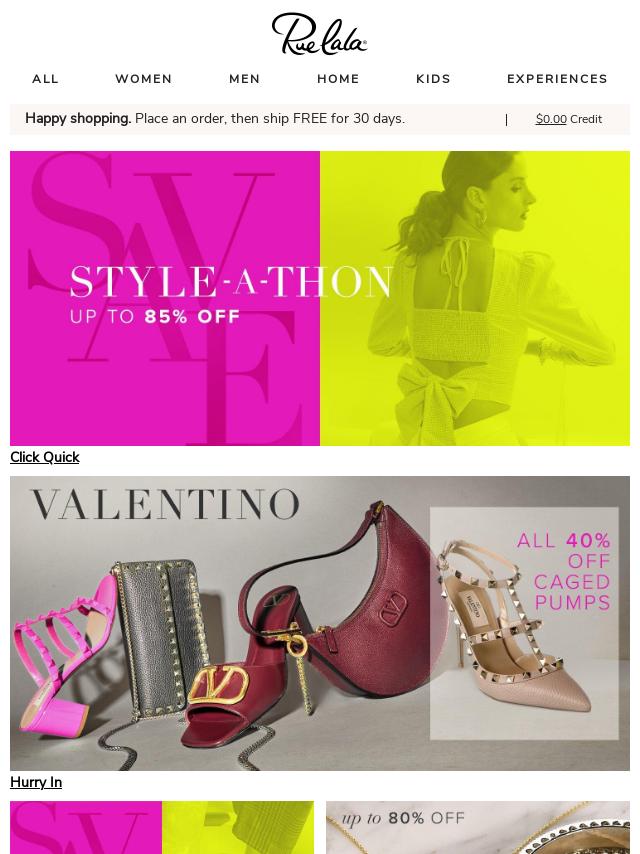Browse the KIDS category
Viewport: 640px width, 854px height.
433,79
